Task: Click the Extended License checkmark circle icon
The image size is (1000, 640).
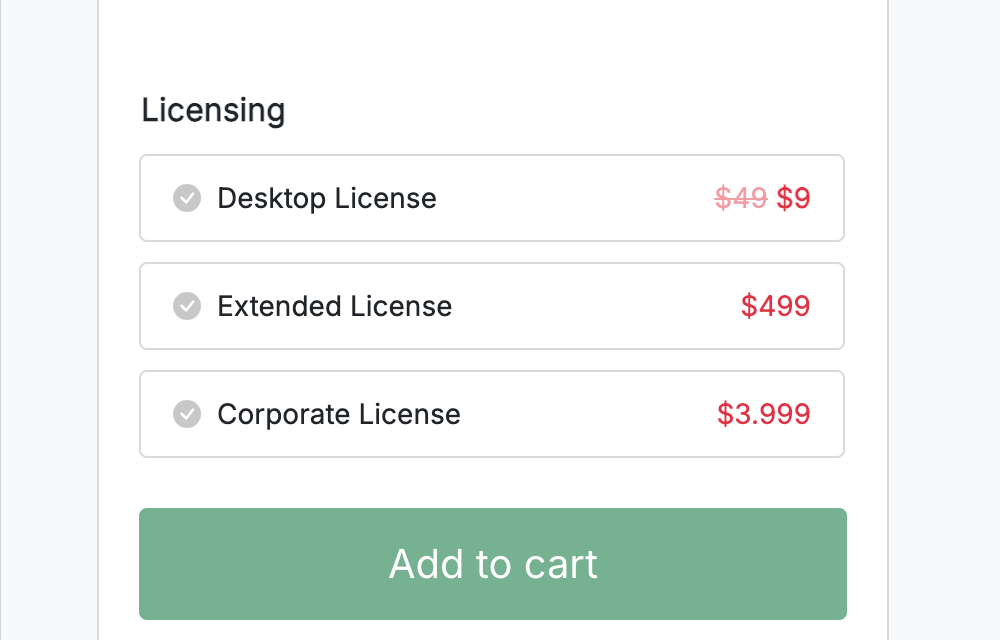Action: click(187, 306)
